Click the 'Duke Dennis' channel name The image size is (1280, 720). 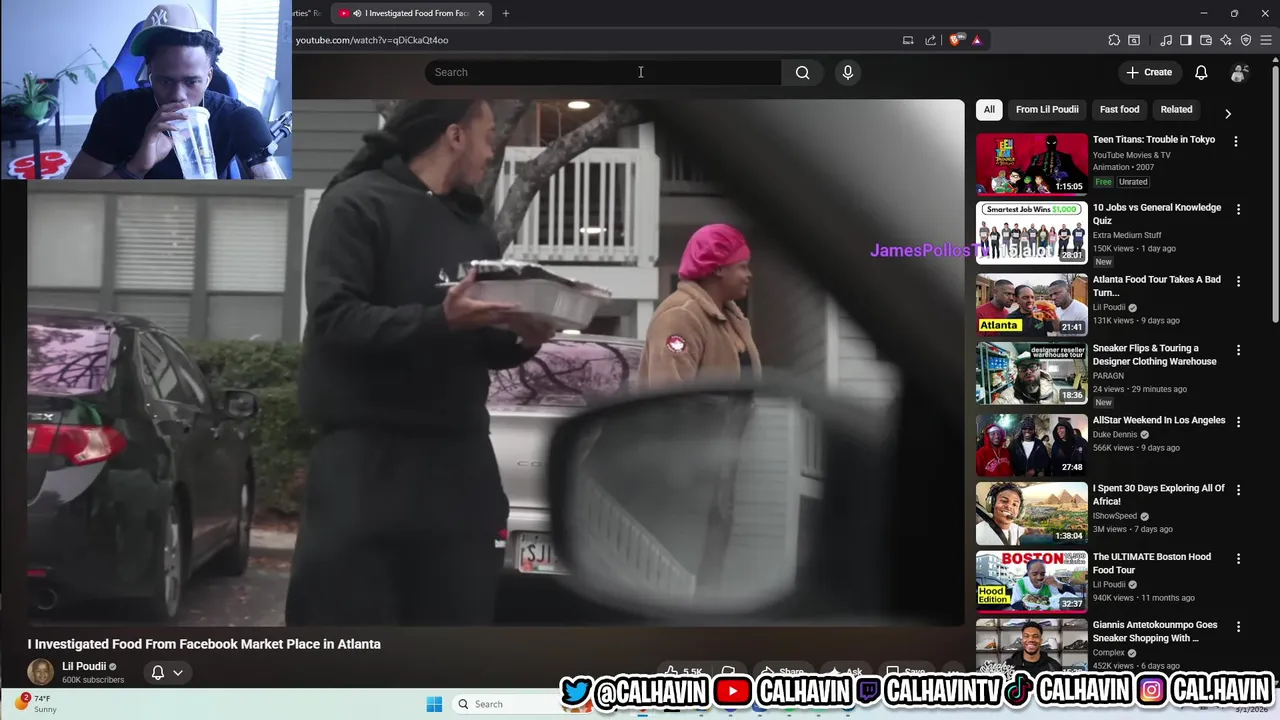pos(1115,435)
